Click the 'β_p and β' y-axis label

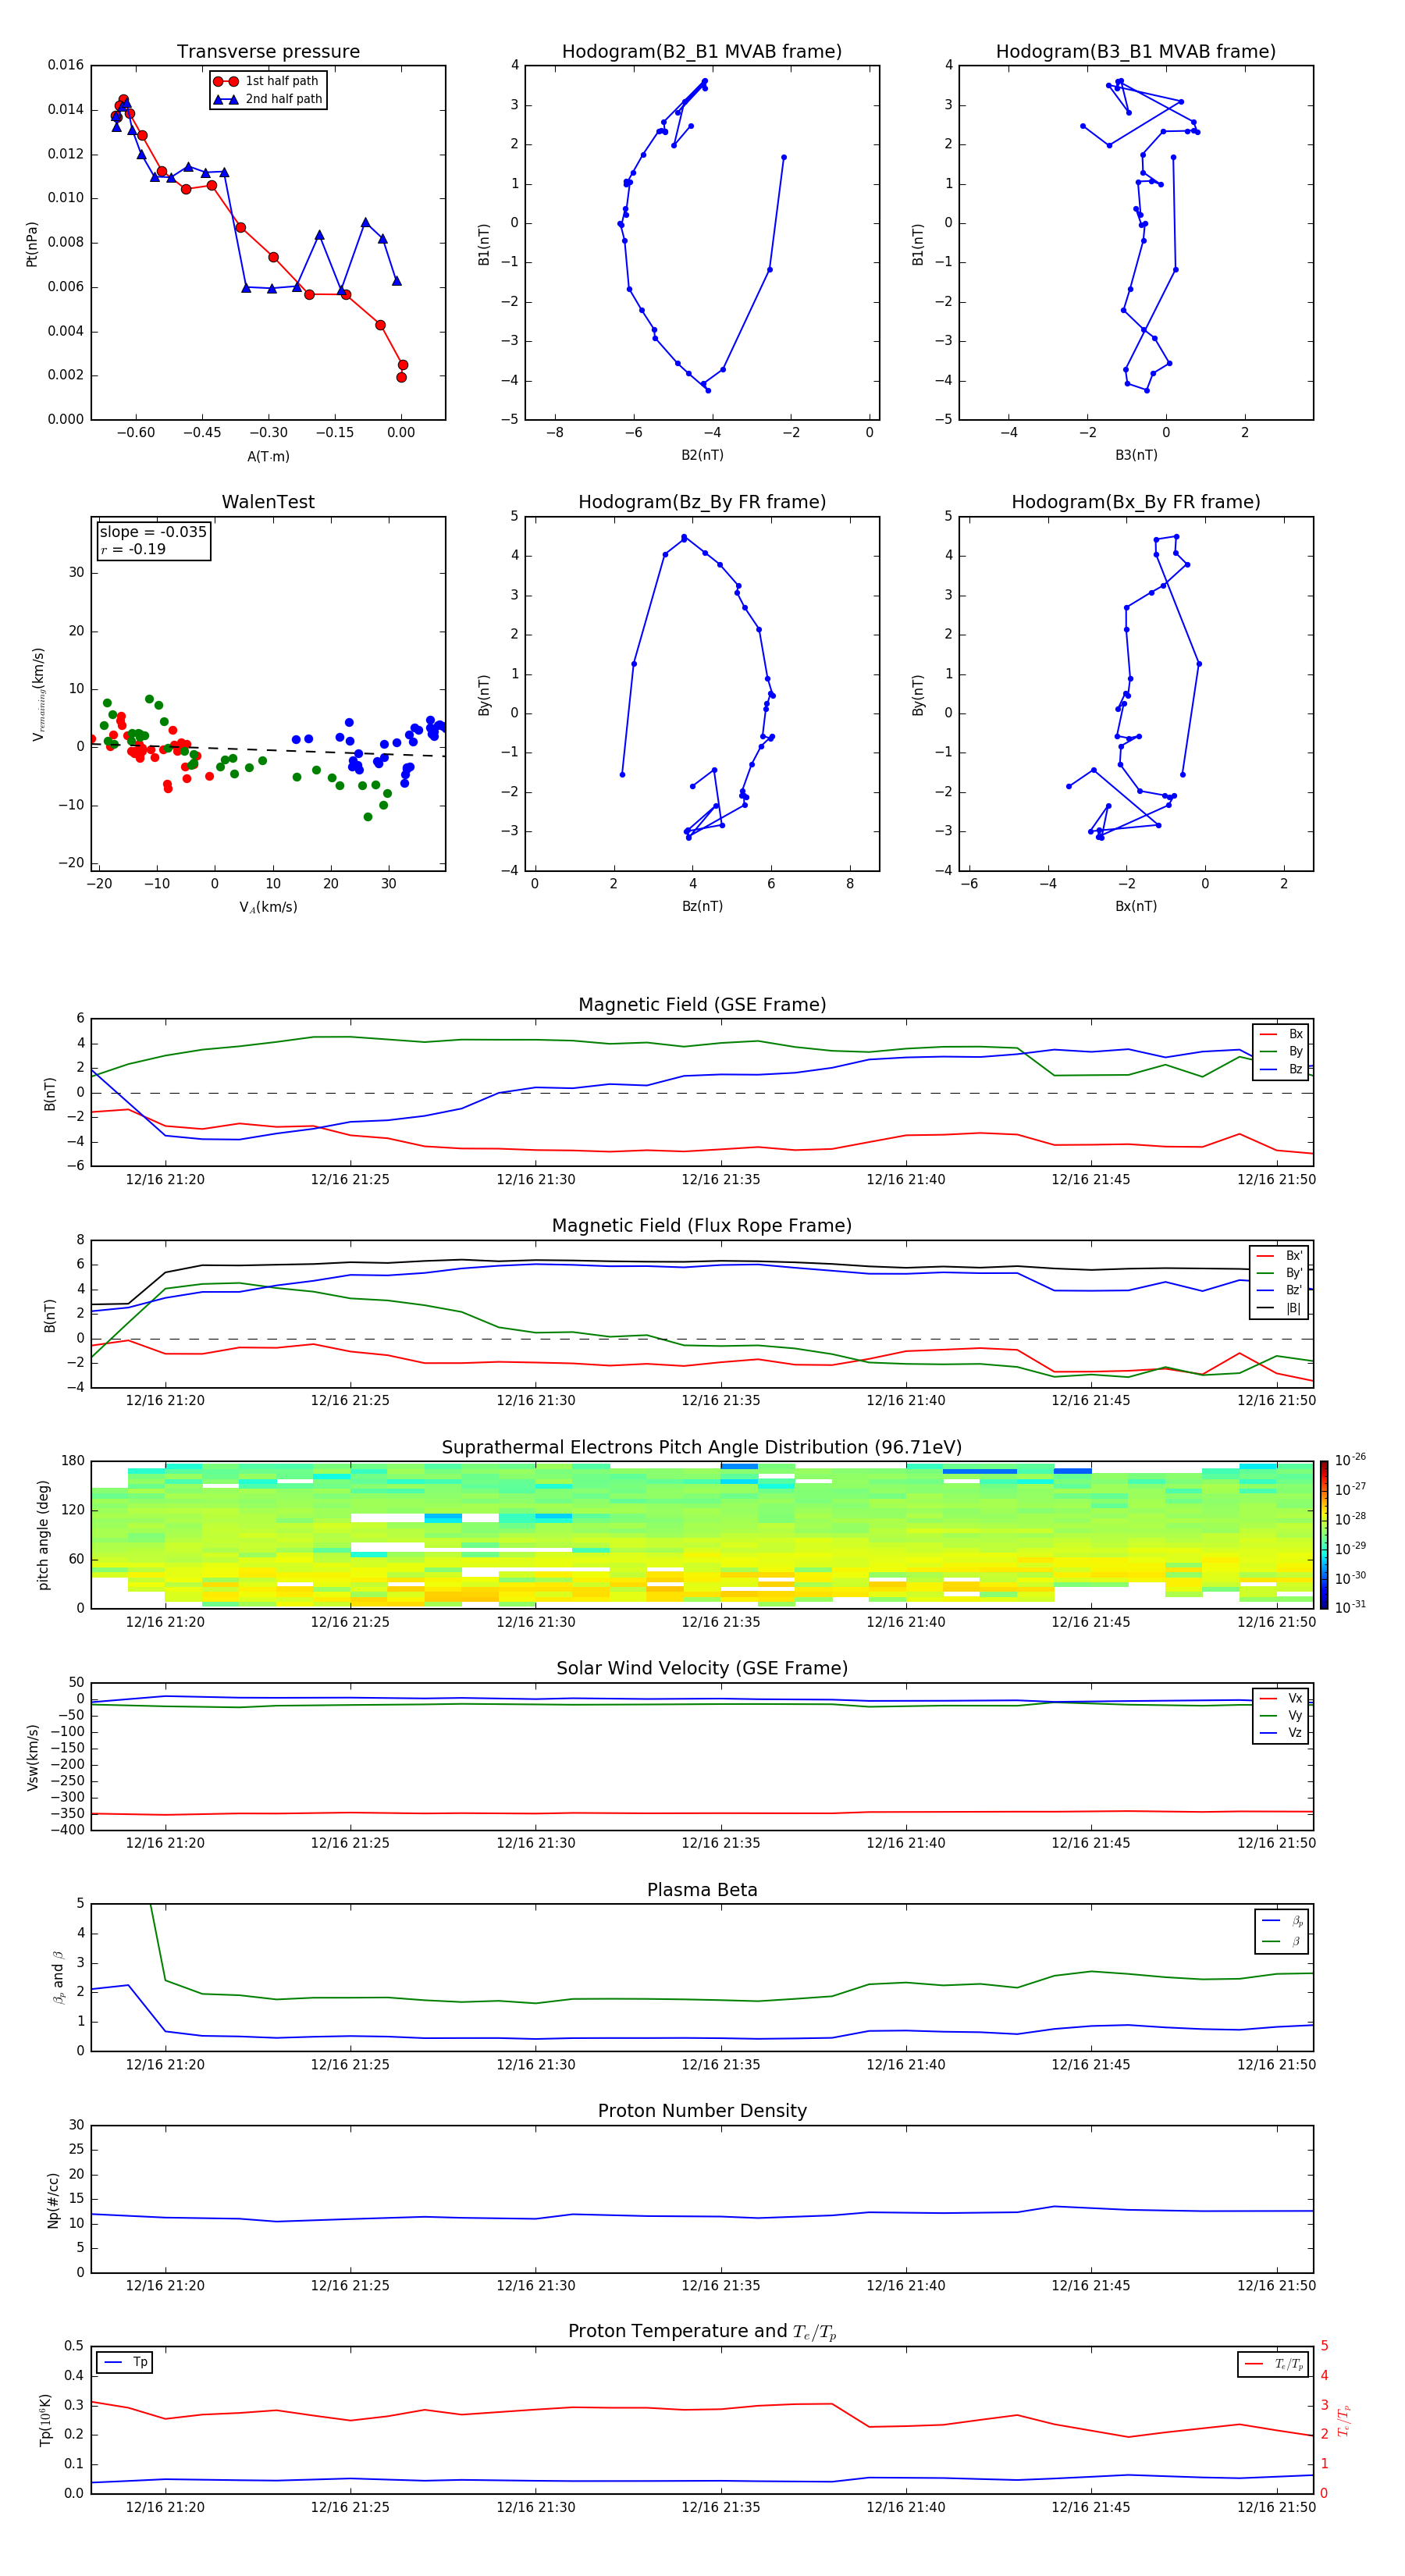[59, 1978]
